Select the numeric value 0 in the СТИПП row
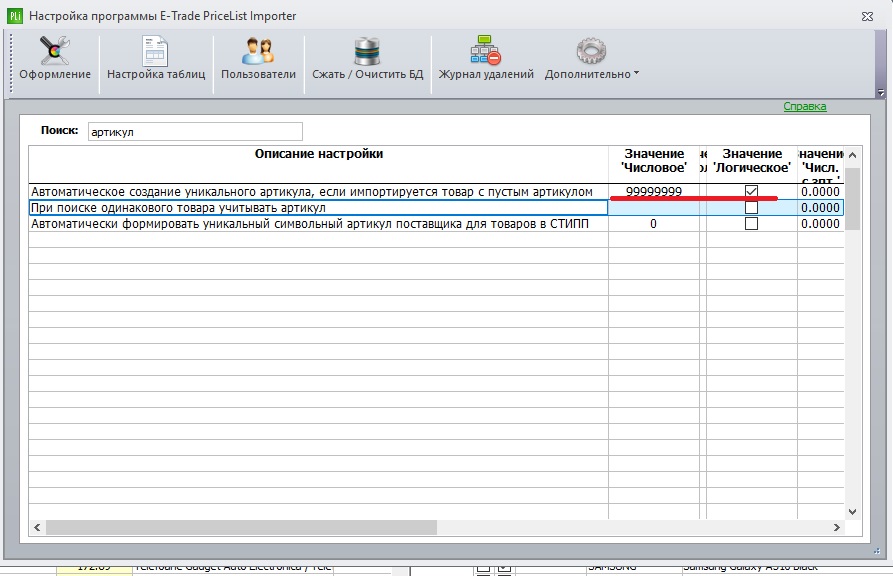The image size is (893, 576). click(x=653, y=223)
